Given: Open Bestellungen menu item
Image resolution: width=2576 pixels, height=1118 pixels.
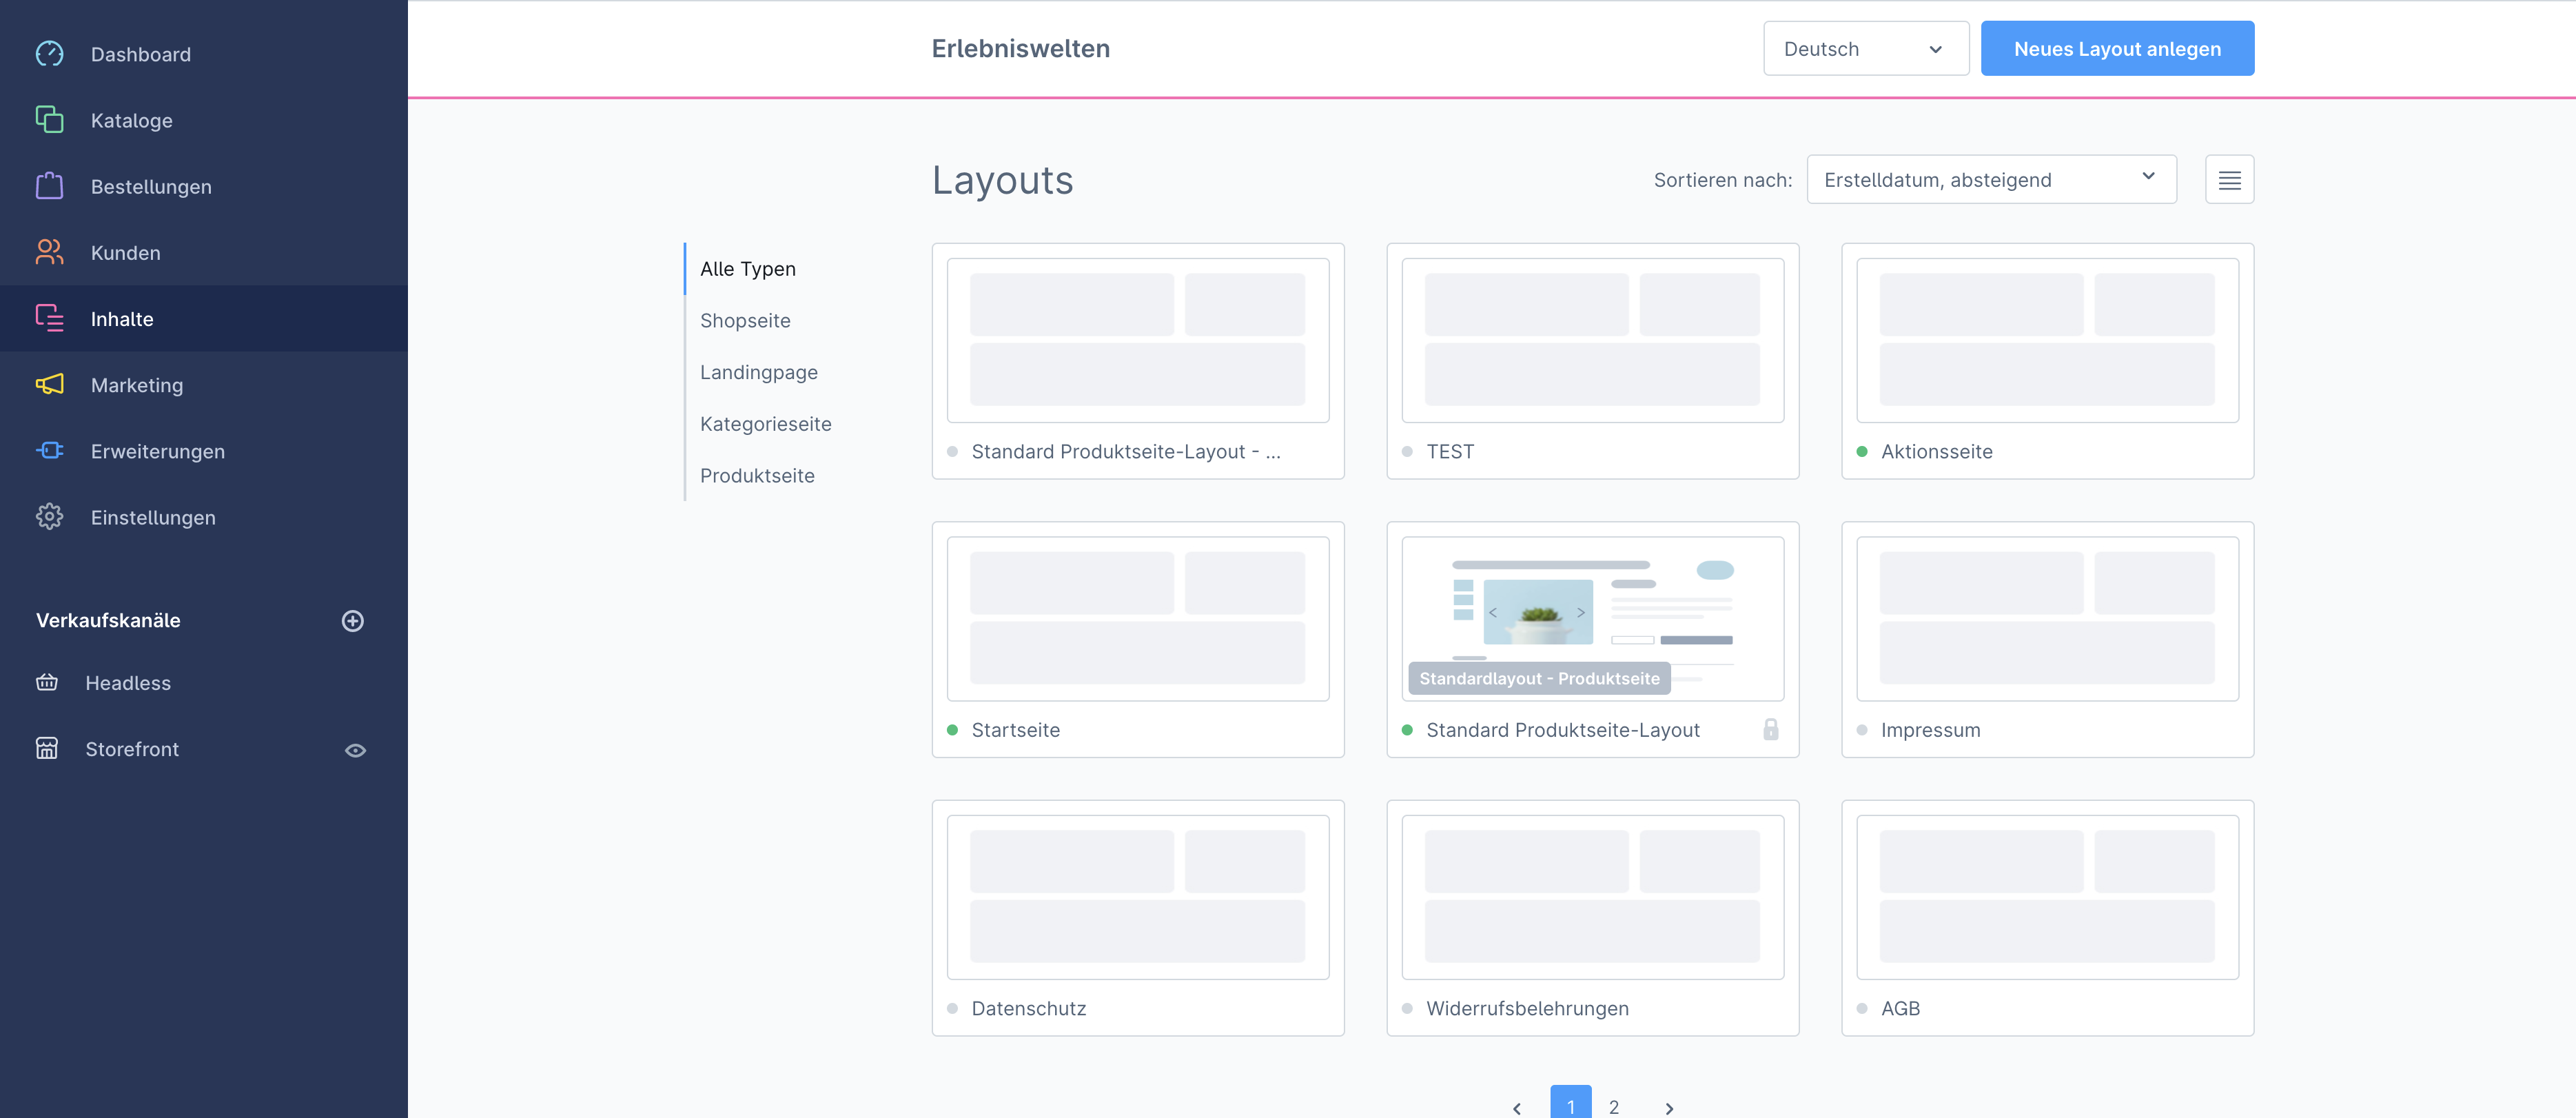Looking at the screenshot, I should 204,186.
